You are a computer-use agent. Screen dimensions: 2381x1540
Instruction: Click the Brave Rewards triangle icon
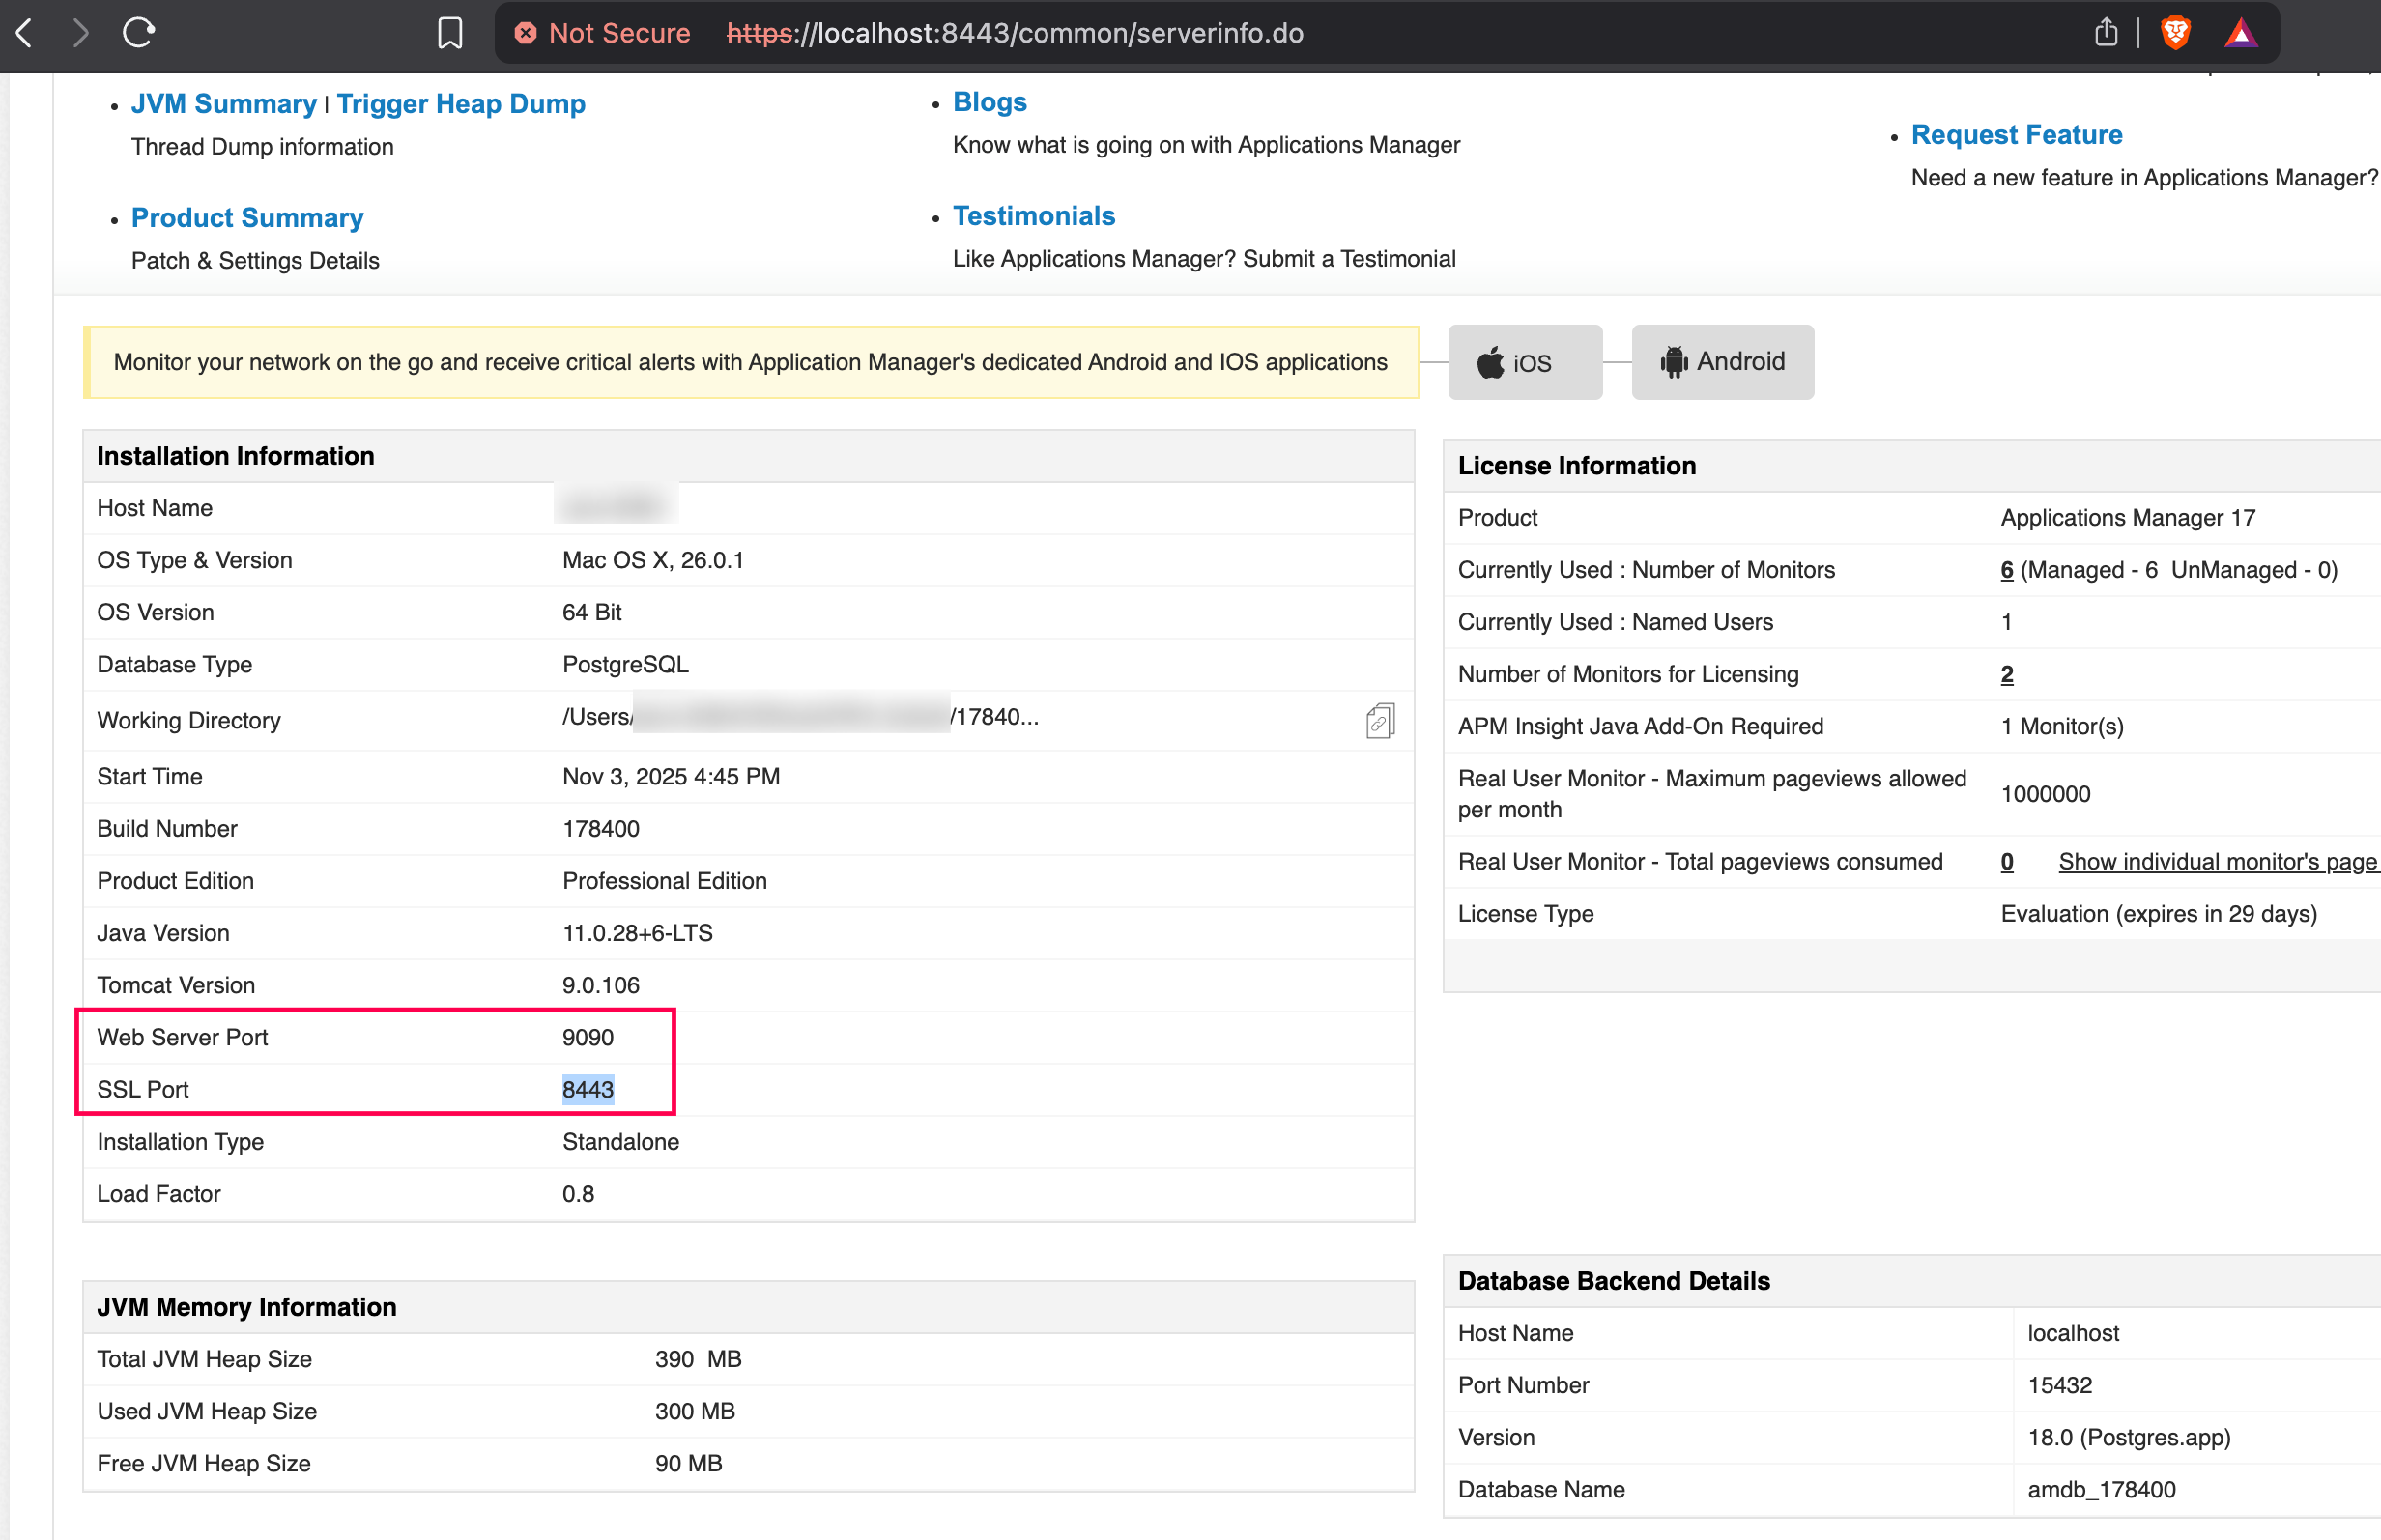pyautogui.click(x=2240, y=34)
